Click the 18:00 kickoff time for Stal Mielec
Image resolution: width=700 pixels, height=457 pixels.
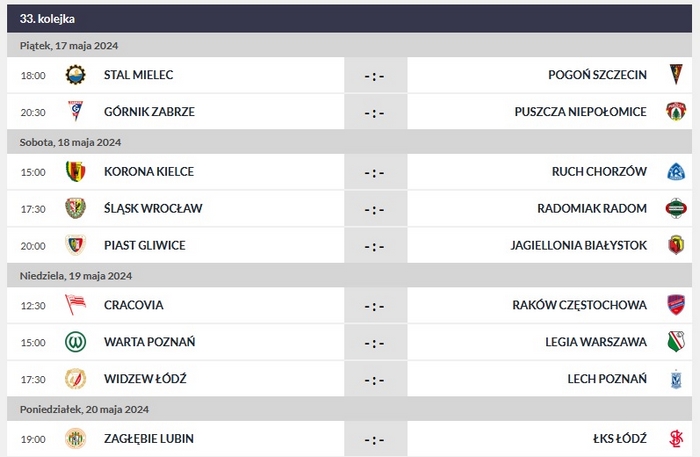33,75
